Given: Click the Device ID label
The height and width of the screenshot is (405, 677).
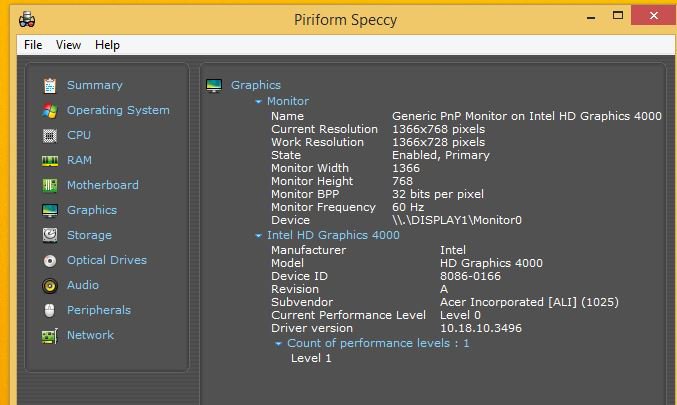Looking at the screenshot, I should tap(299, 276).
